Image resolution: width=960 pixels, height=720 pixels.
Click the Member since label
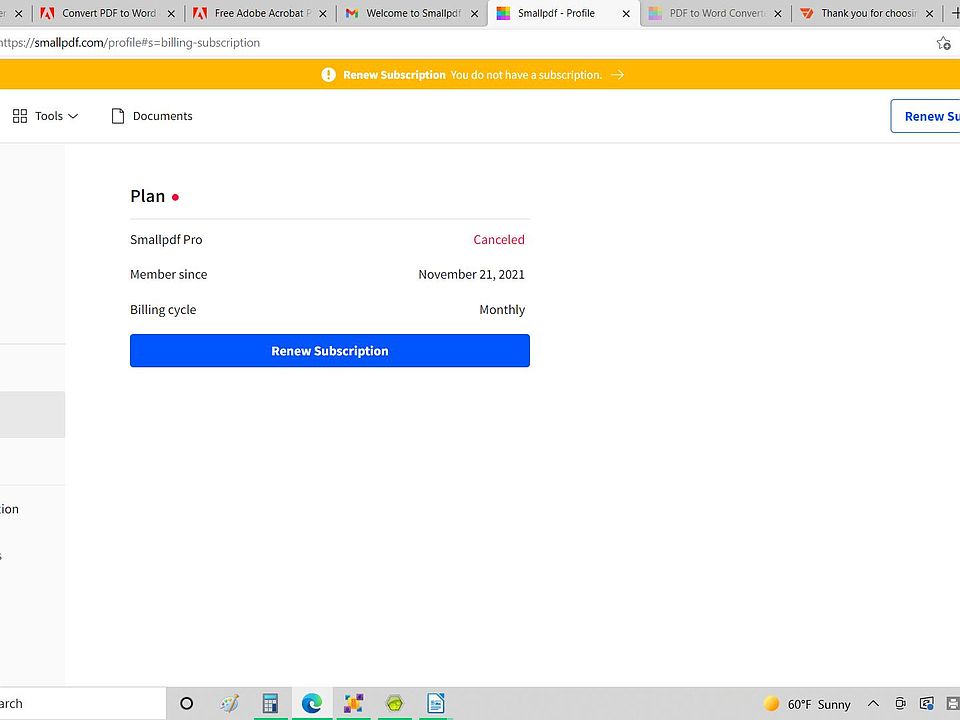168,274
